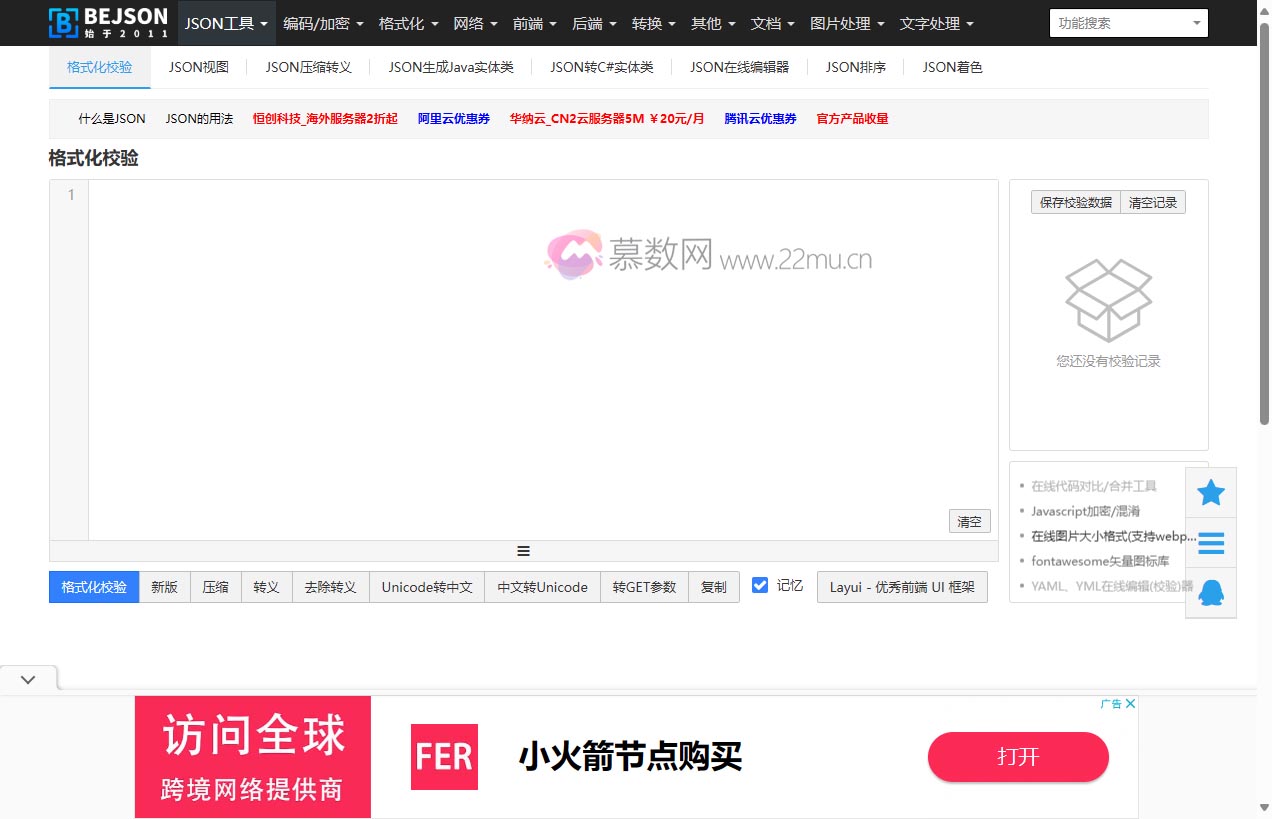This screenshot has width=1272, height=819.
Task: Click the empty box records icon
Action: coord(1108,300)
